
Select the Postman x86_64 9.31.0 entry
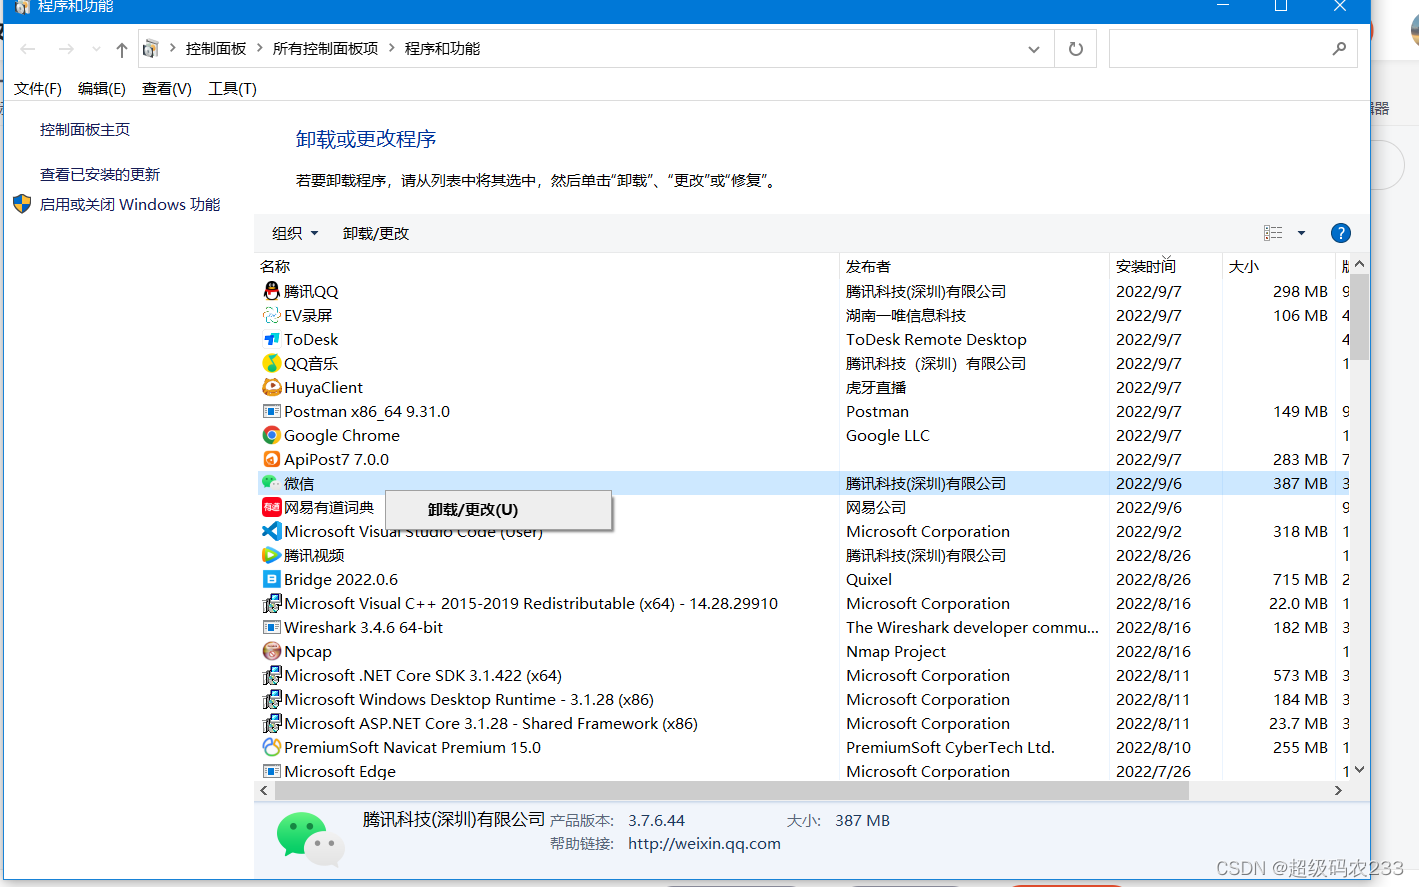click(367, 411)
